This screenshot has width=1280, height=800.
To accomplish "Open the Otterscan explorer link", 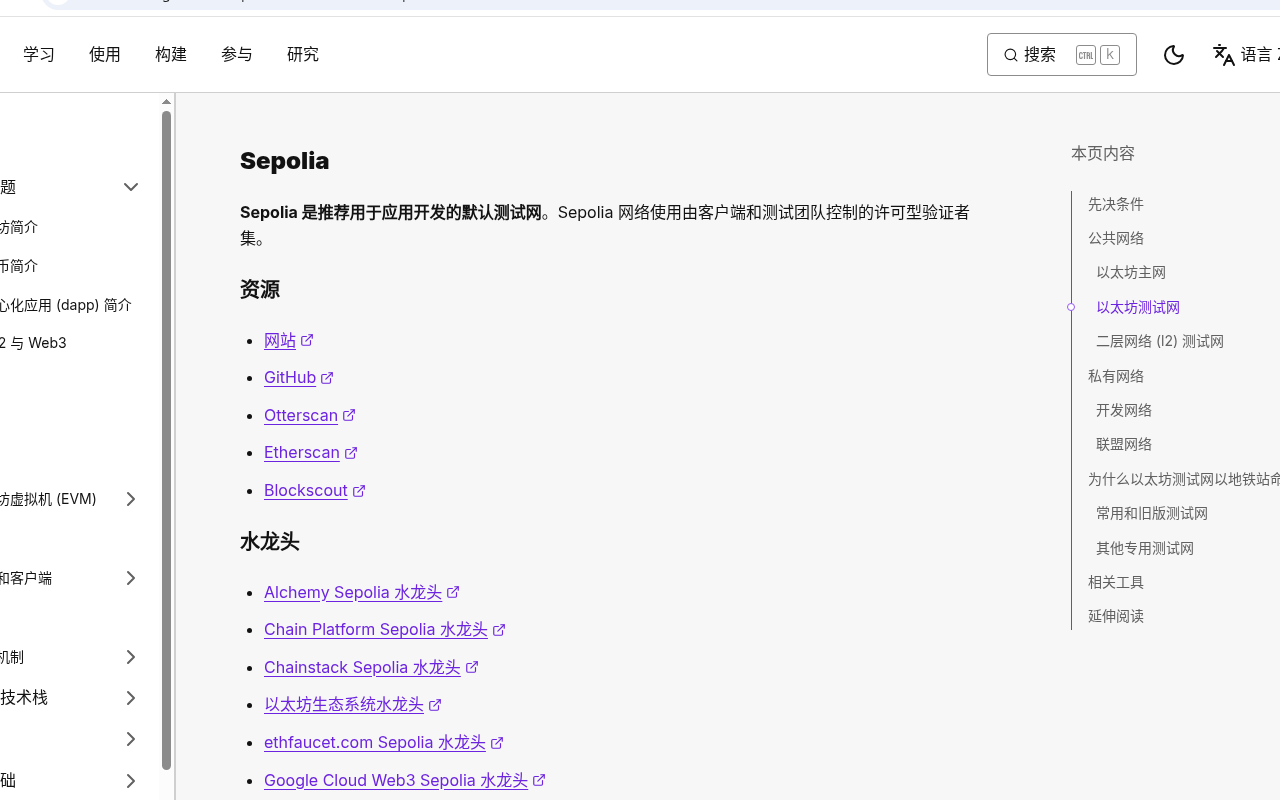I will tap(310, 415).
